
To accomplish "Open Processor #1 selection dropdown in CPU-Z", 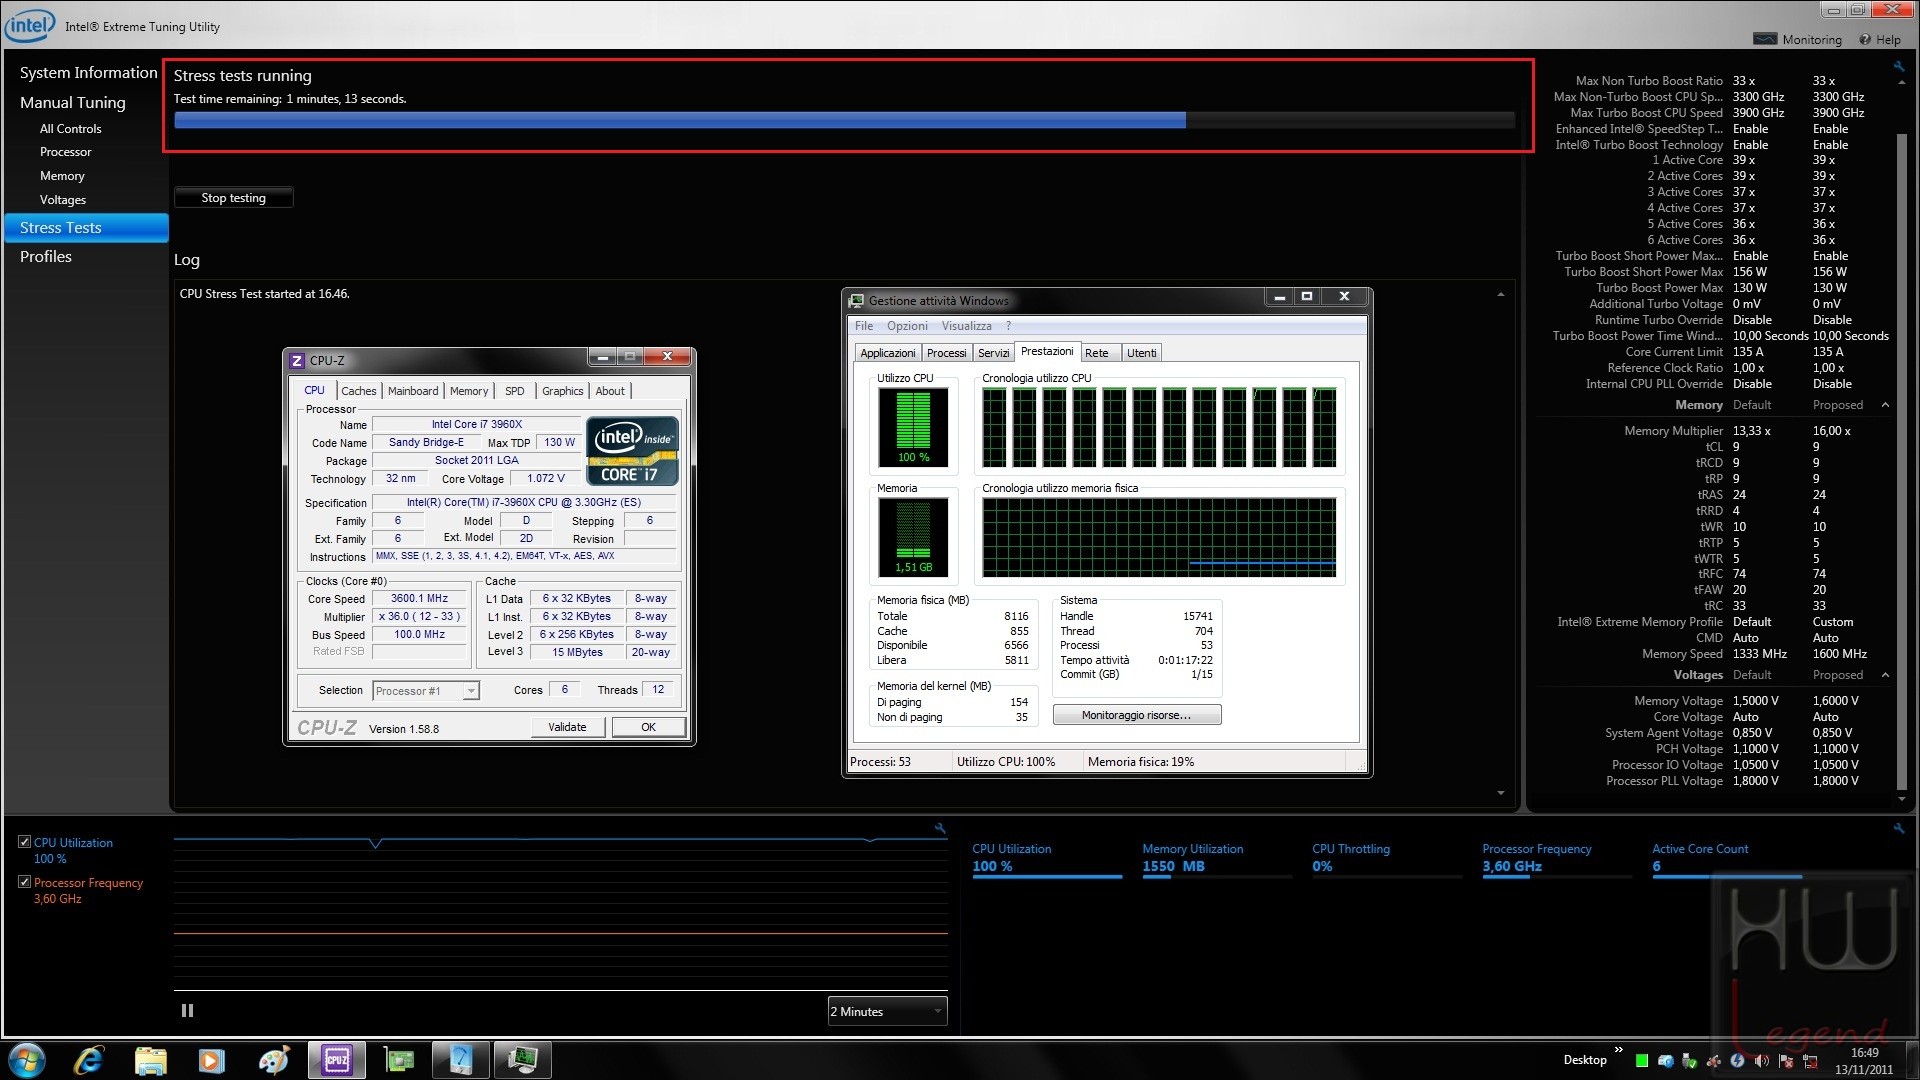I will pyautogui.click(x=426, y=691).
